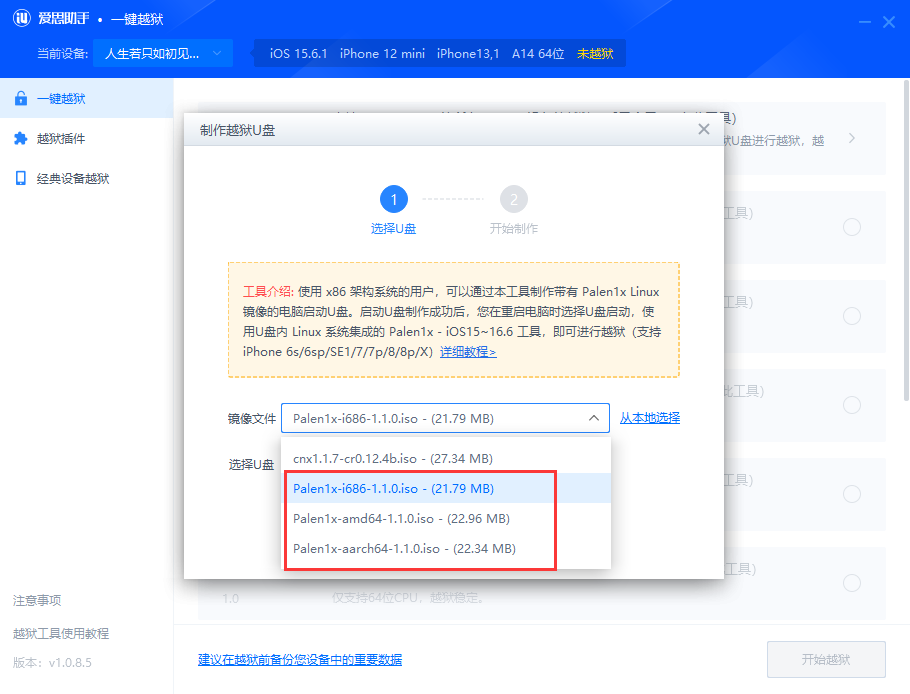Click the 未越狱 status text
Viewport: 910px width, 694px height.
click(595, 54)
